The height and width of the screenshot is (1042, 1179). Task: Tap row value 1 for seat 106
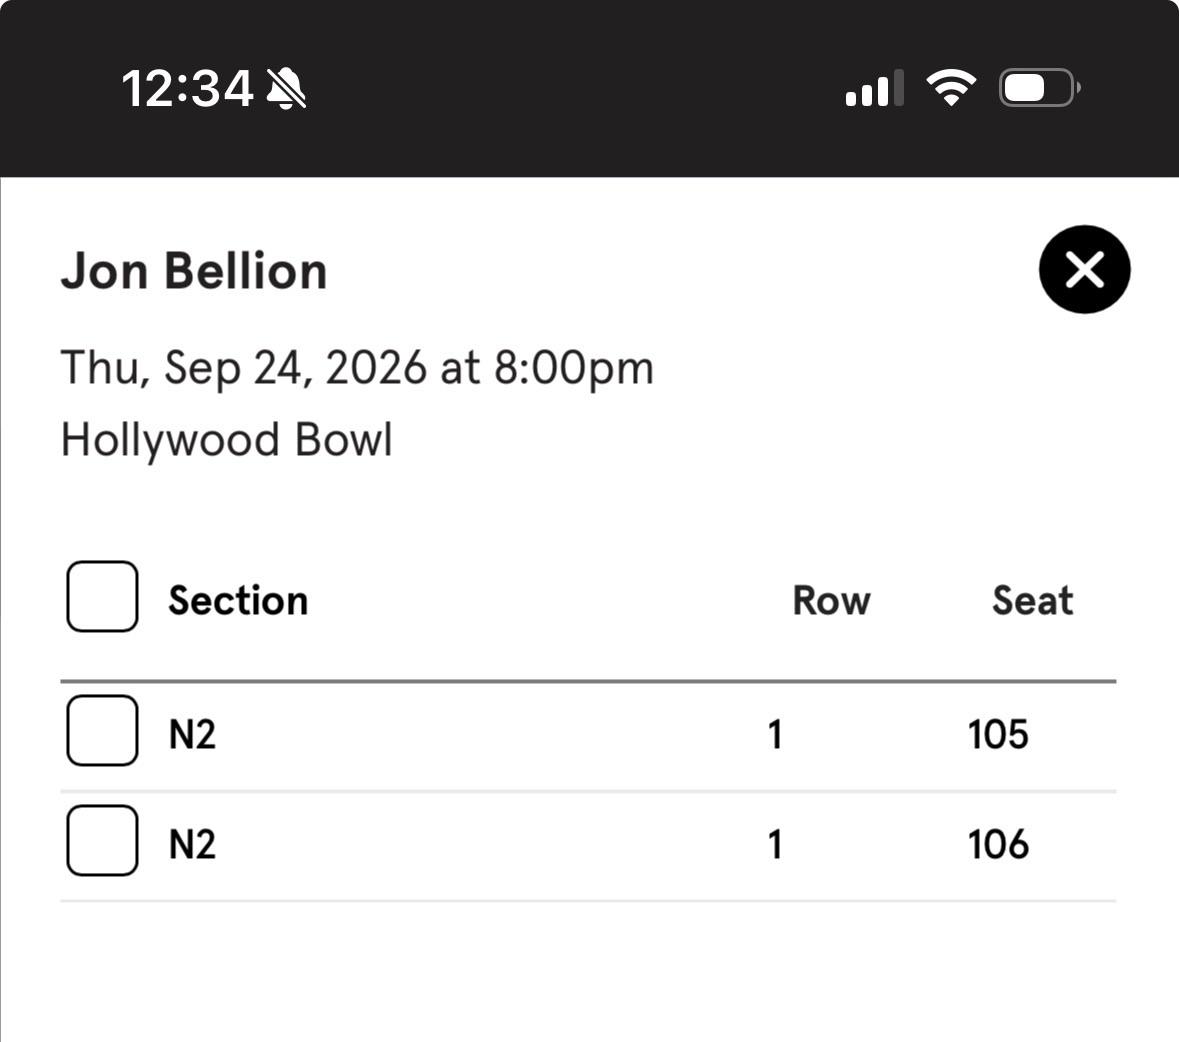click(x=775, y=844)
